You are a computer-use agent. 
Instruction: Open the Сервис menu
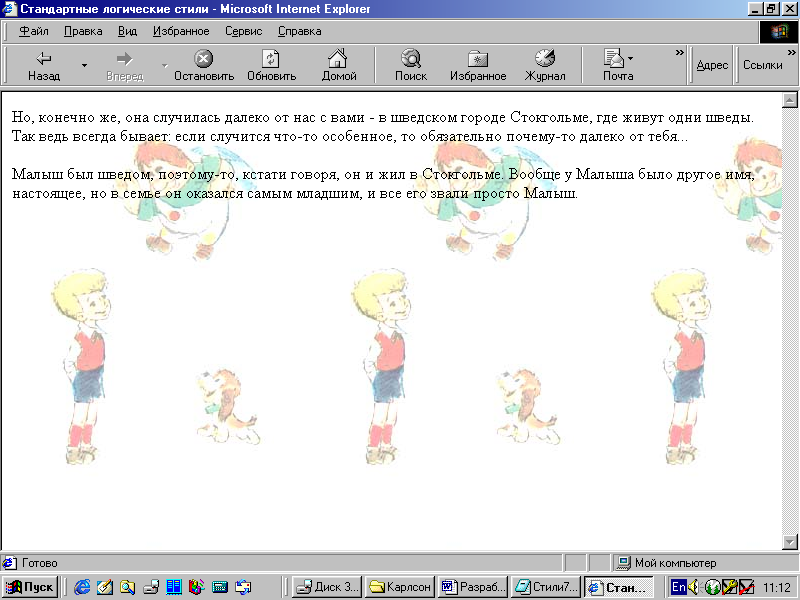tap(243, 31)
